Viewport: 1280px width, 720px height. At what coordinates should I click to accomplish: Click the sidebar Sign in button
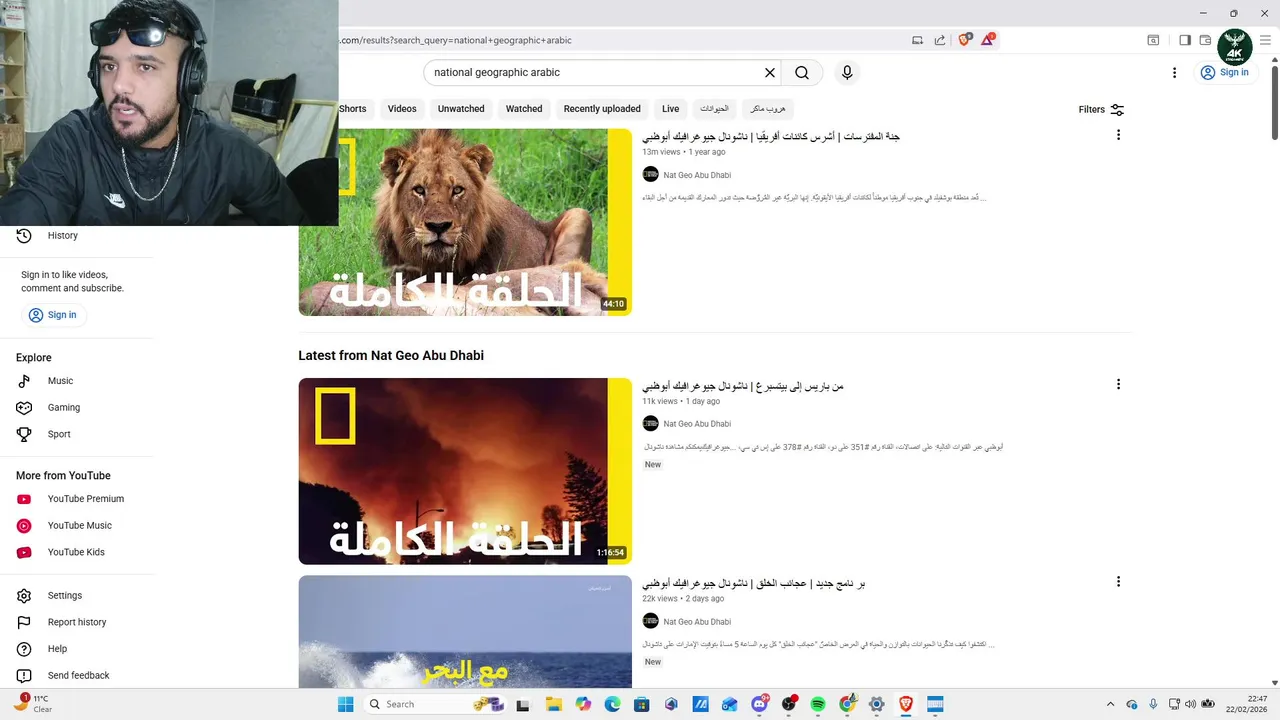click(x=53, y=315)
